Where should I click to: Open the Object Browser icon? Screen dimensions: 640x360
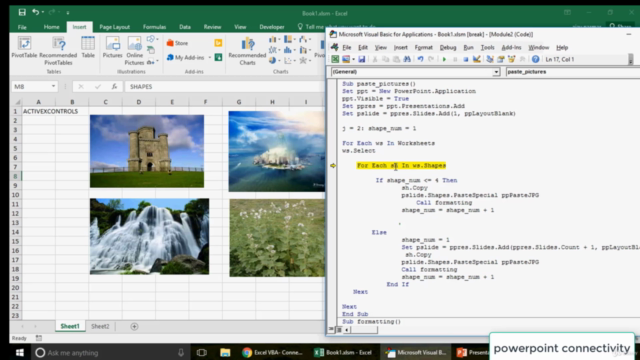click(511, 59)
